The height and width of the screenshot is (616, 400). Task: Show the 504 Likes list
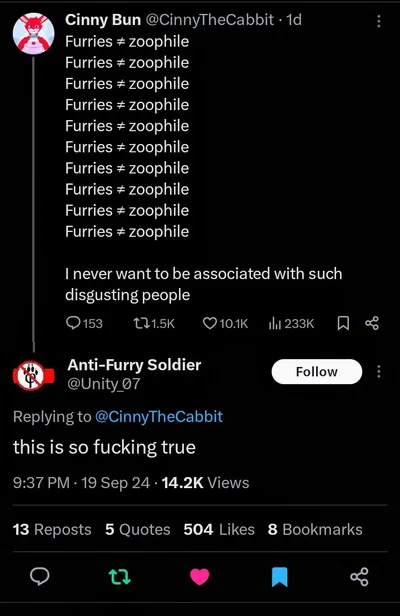point(219,529)
